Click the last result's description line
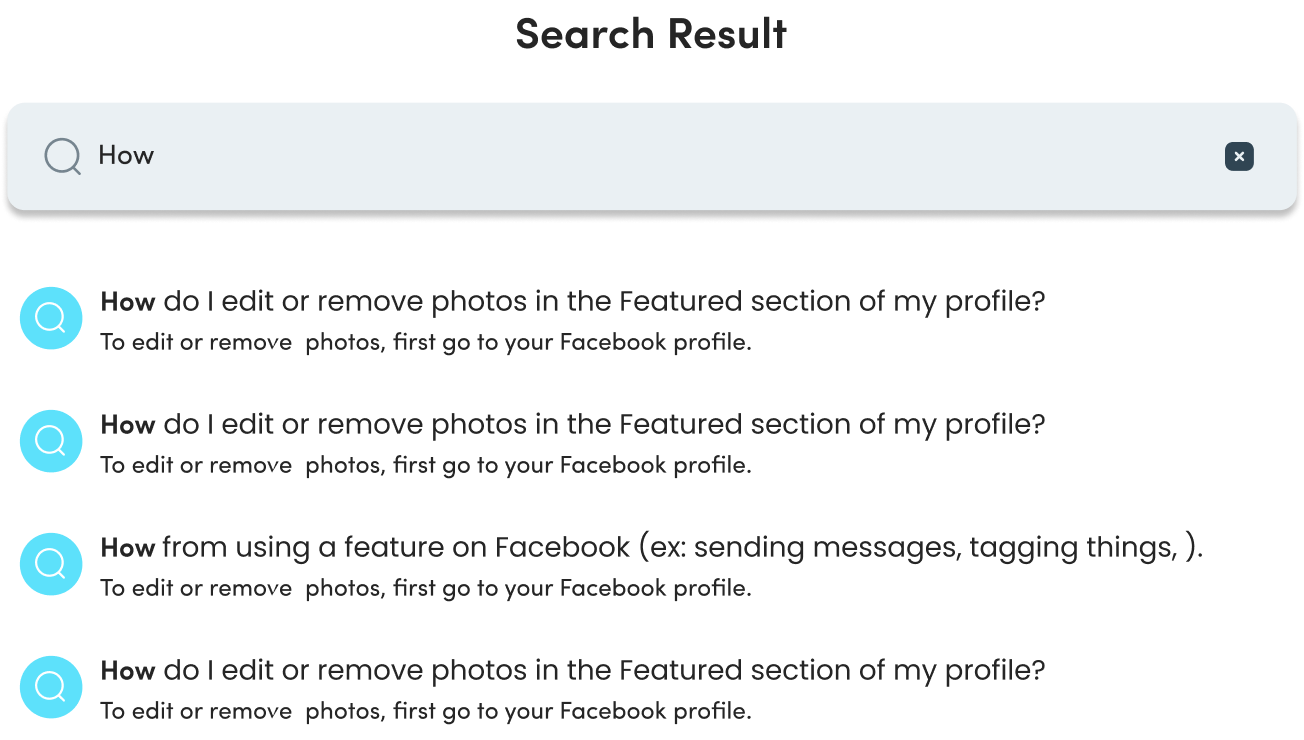Viewport: 1304px width, 740px height. (426, 711)
